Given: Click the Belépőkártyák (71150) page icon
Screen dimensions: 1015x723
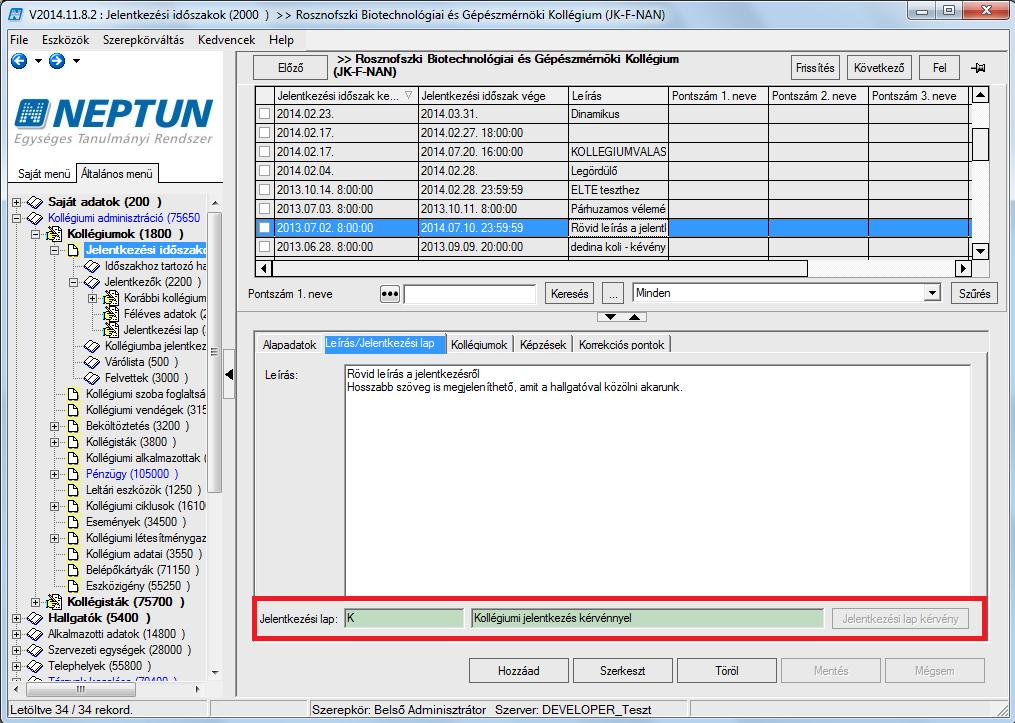Looking at the screenshot, I should [x=73, y=570].
